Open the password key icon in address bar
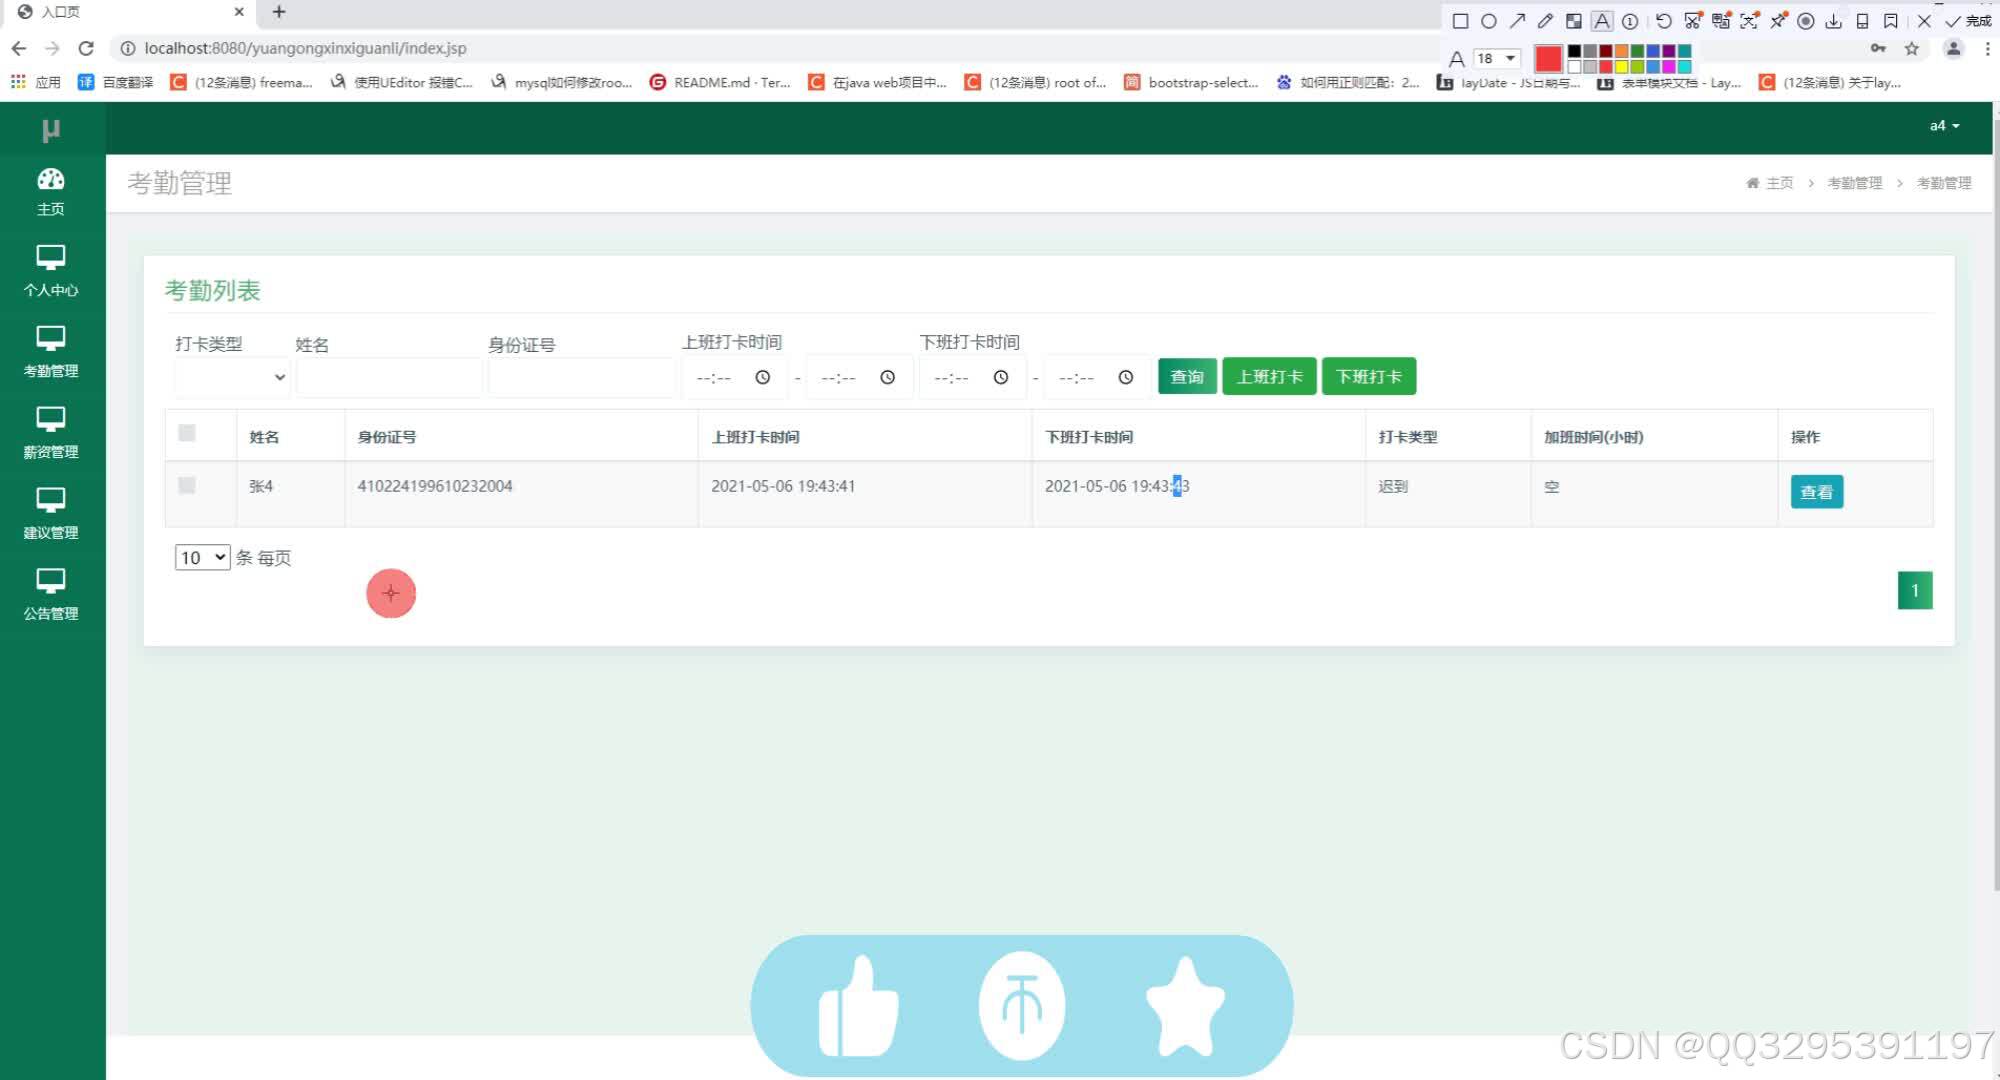The height and width of the screenshot is (1080, 2000). click(1878, 48)
